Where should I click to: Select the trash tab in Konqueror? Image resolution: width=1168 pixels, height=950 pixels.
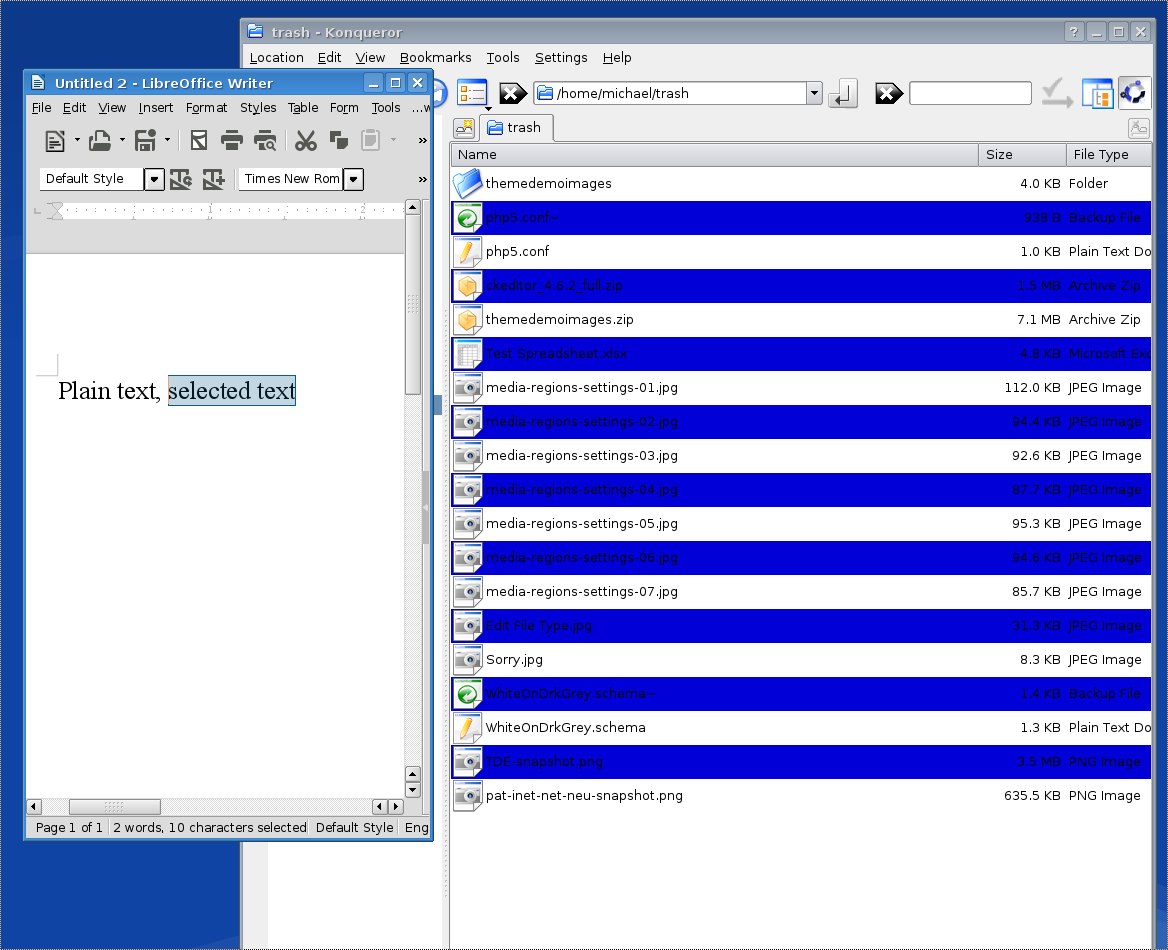(515, 127)
